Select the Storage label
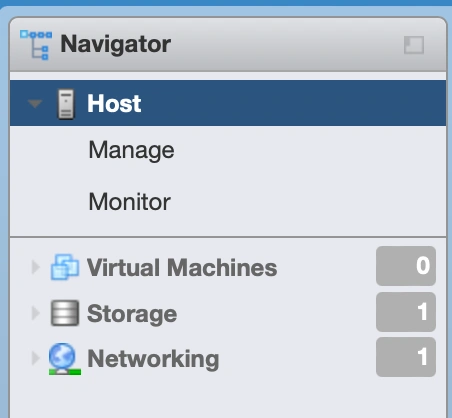This screenshot has width=452, height=418. (132, 314)
